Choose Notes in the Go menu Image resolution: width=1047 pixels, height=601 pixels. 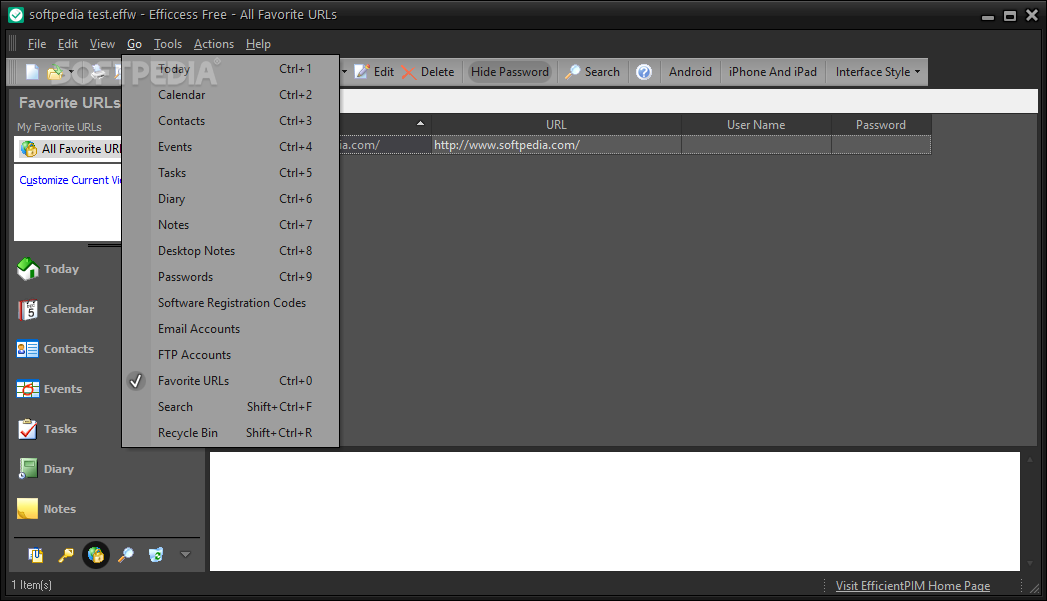click(x=230, y=225)
